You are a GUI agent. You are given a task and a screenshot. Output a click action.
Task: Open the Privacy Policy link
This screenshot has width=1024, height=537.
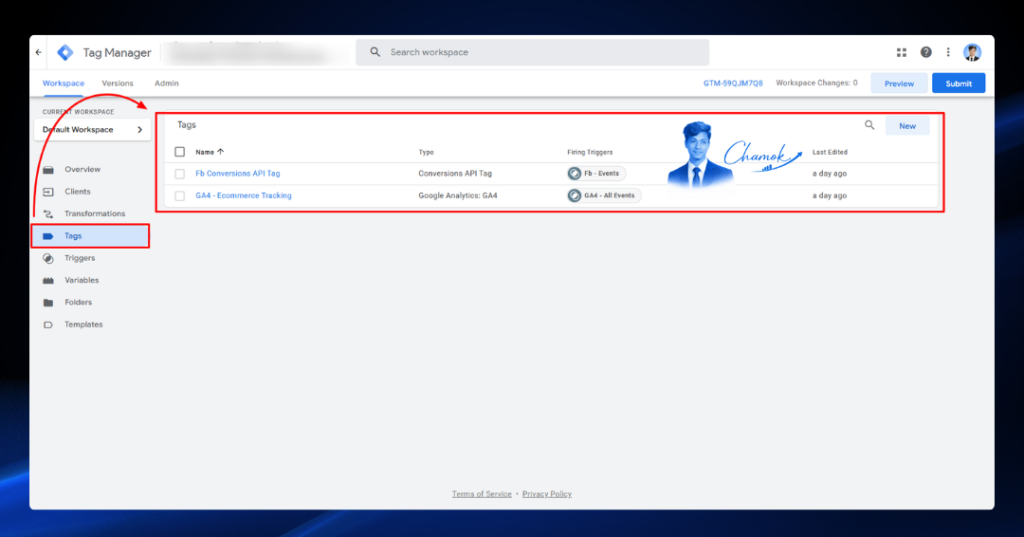547,494
